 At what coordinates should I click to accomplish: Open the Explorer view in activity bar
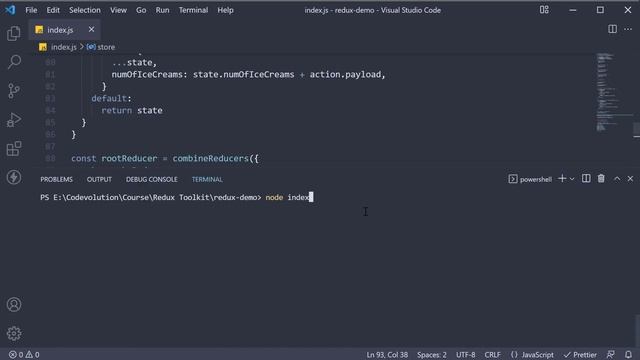coord(14,33)
